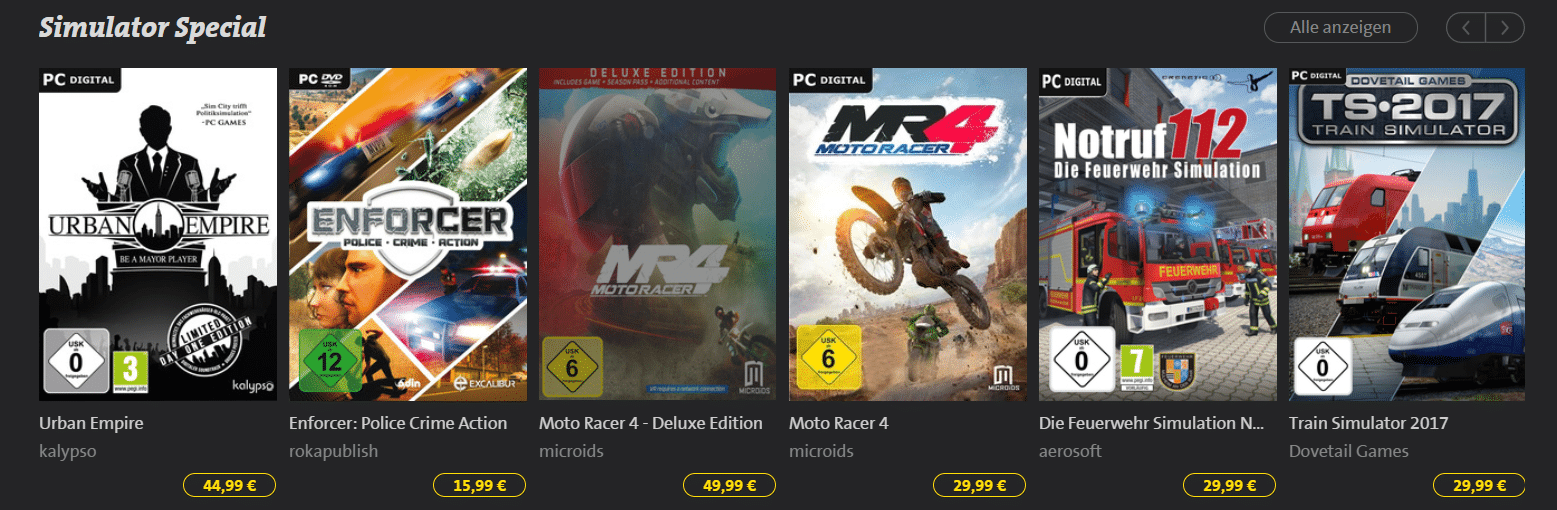Click the 49,99 € price button
Viewport: 1557px width, 510px height.
point(730,486)
